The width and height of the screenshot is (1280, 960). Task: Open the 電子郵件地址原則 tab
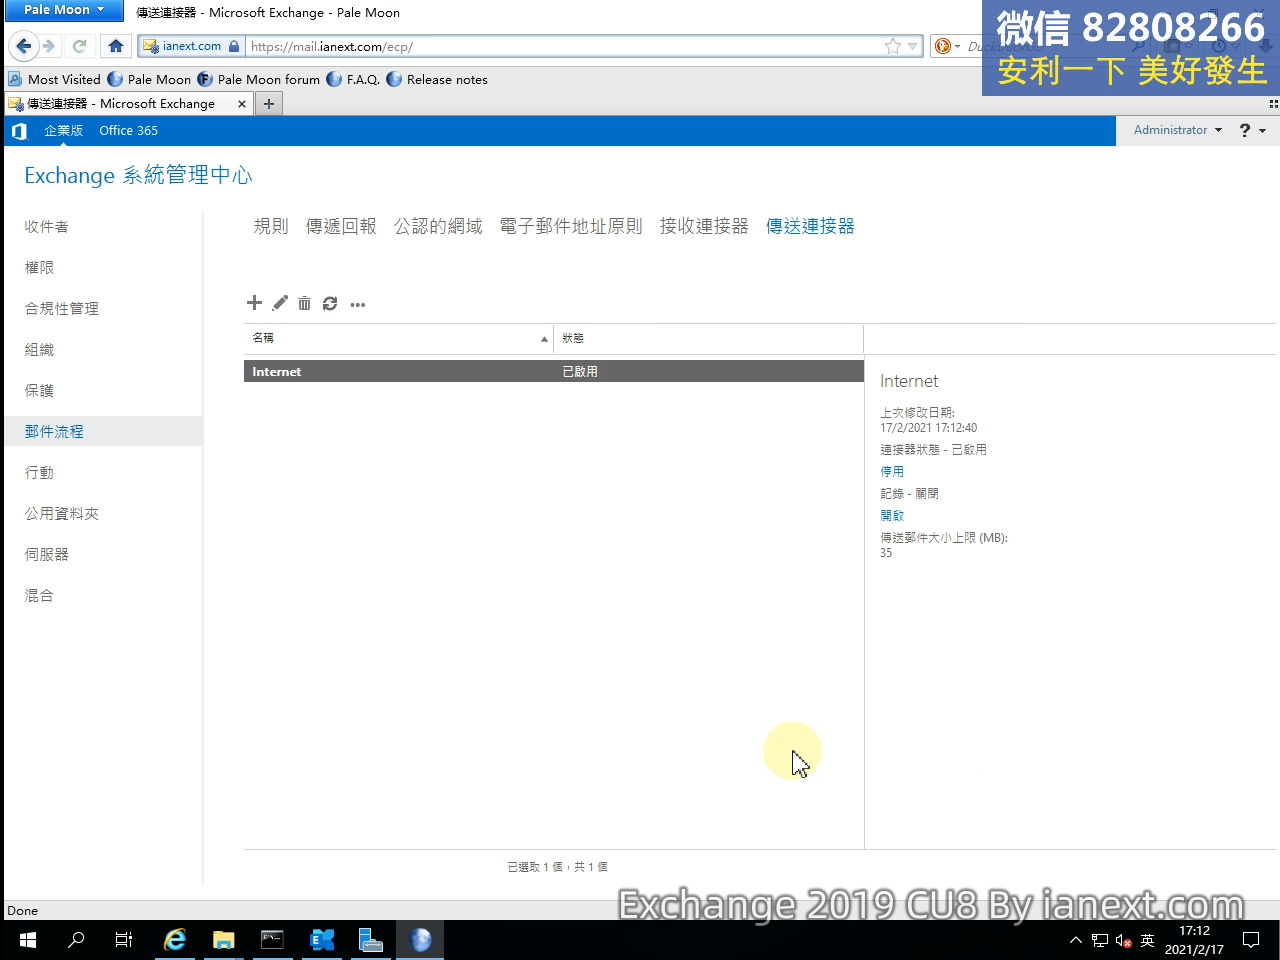[571, 226]
